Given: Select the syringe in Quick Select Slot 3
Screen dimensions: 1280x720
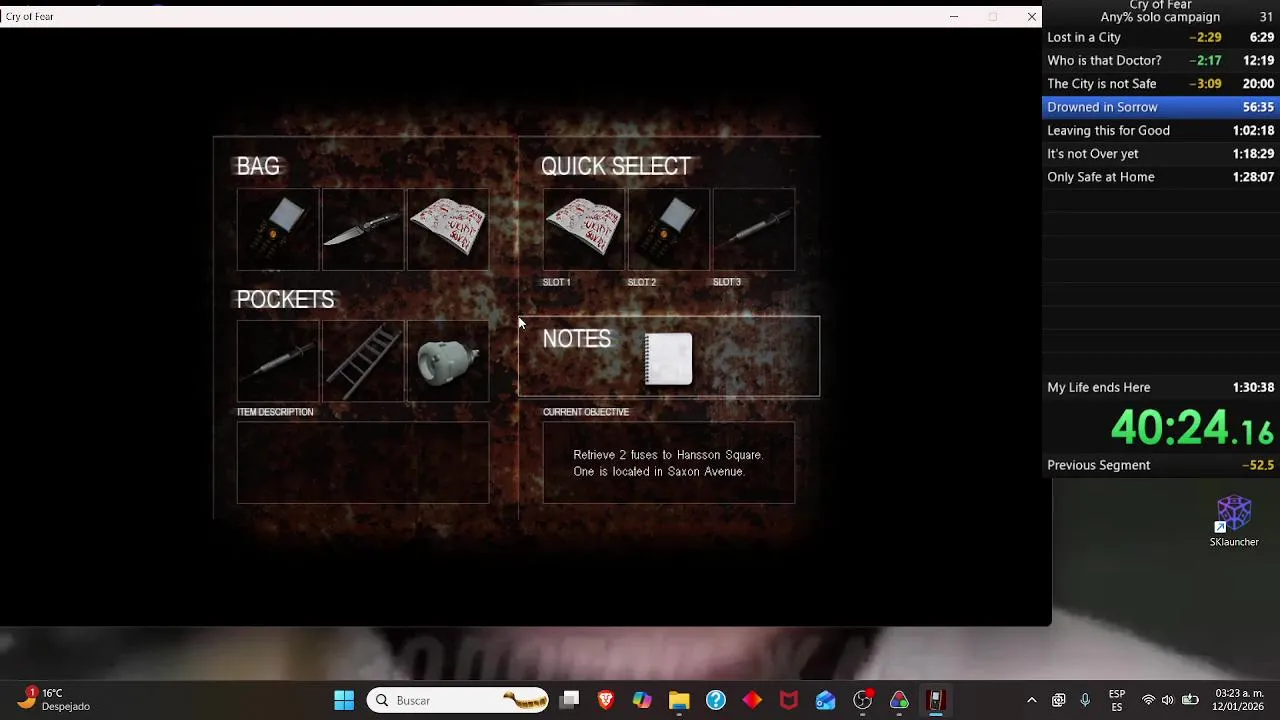Looking at the screenshot, I should click(x=754, y=229).
